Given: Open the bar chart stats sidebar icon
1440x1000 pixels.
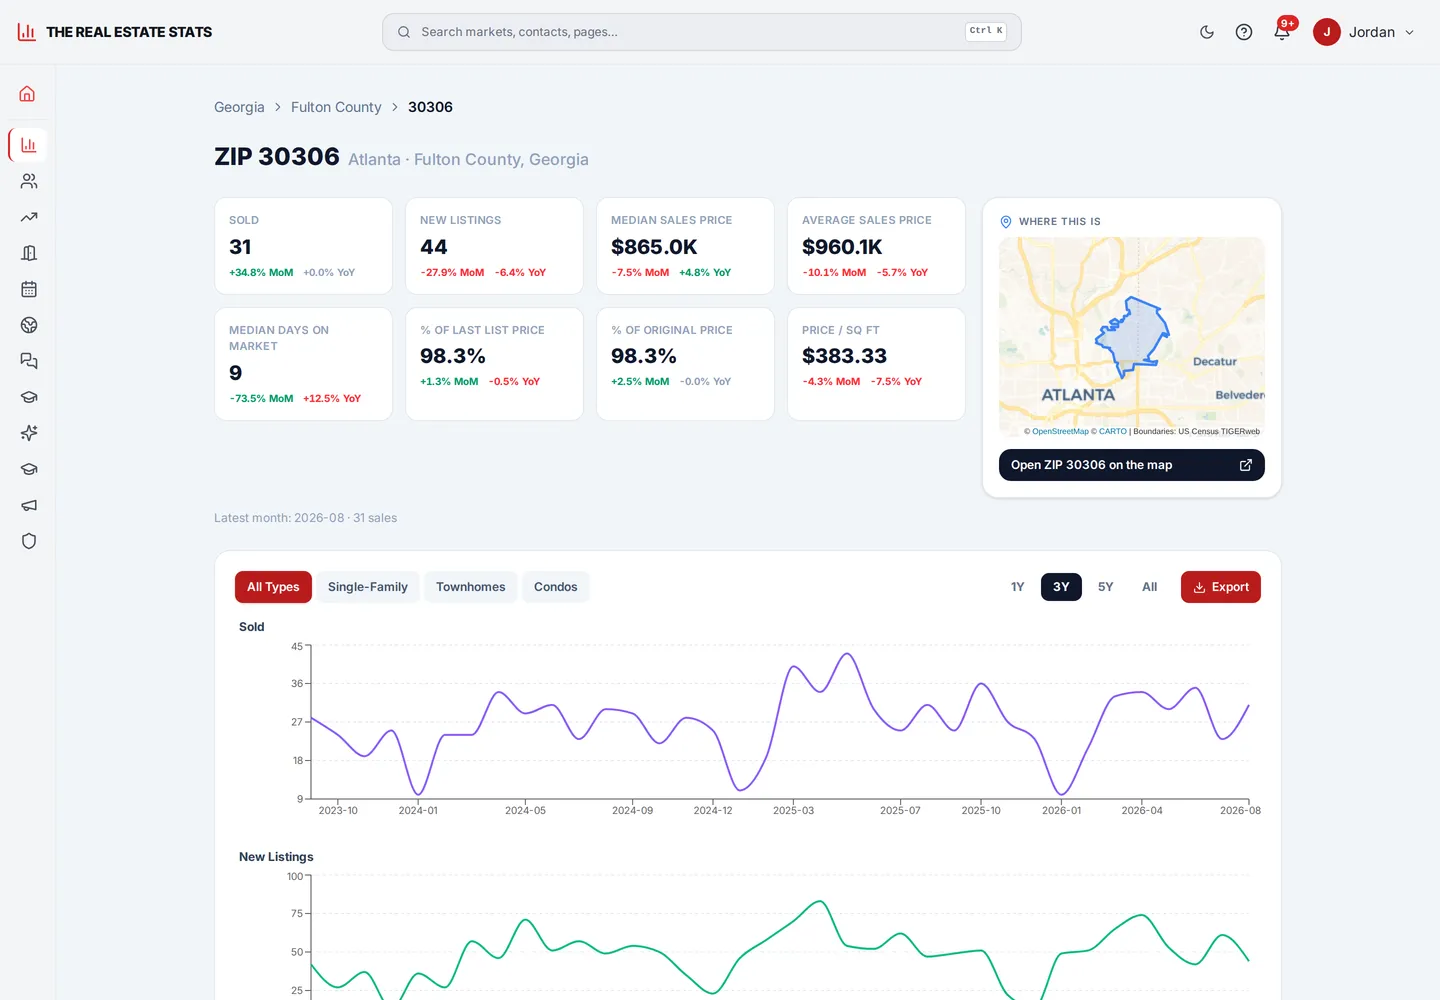Looking at the screenshot, I should click(x=28, y=145).
